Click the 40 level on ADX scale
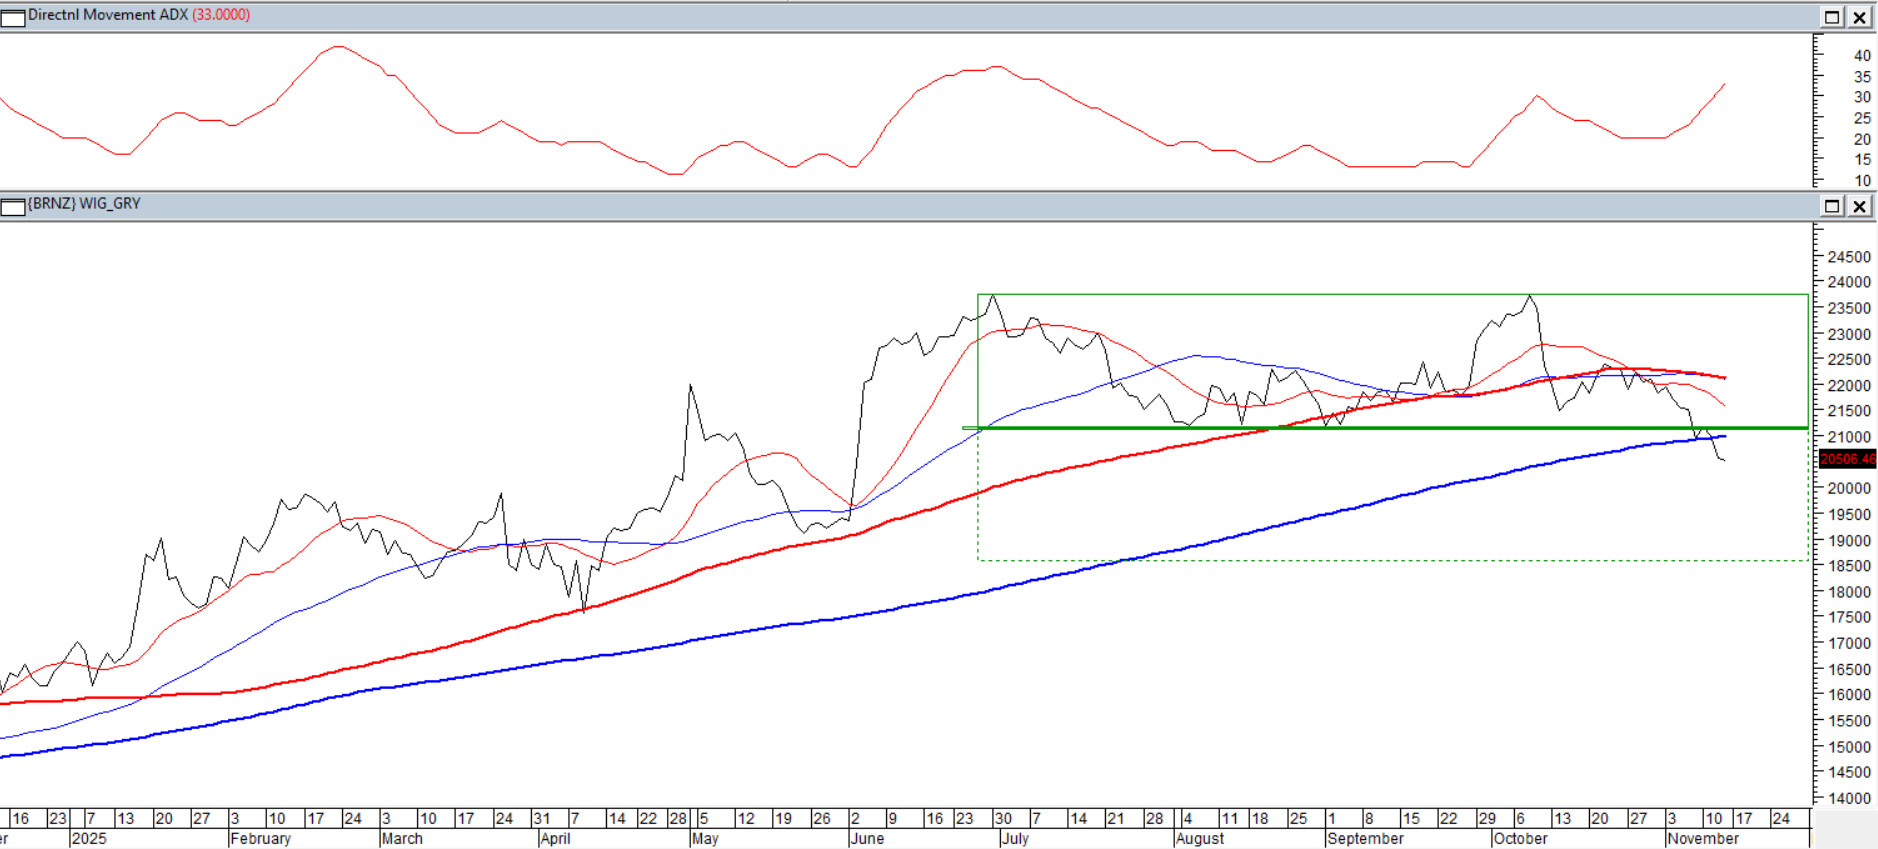 coord(1862,56)
